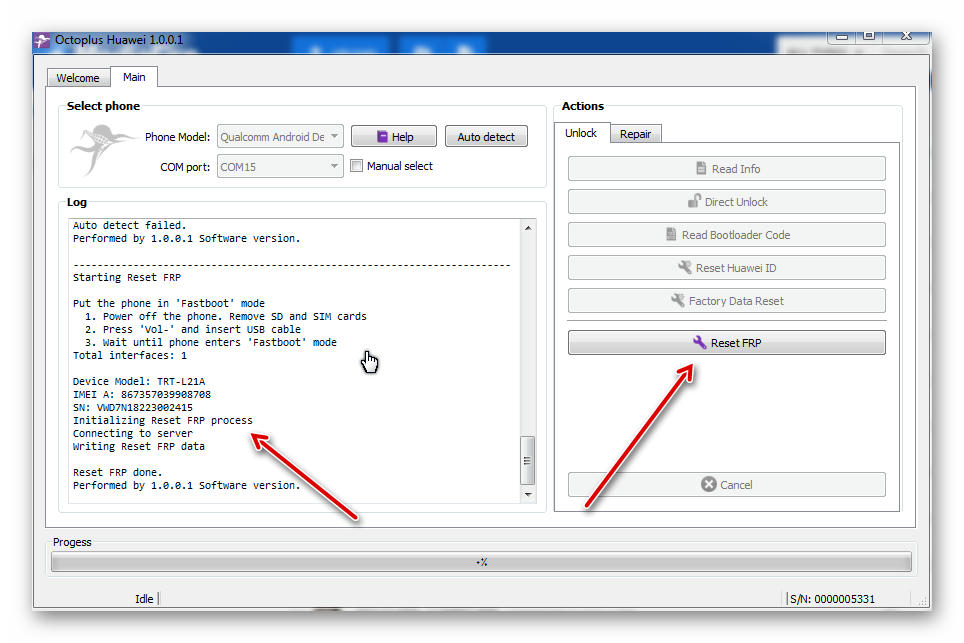Click the Help button
Viewport: 964px width, 643px height.
[x=393, y=136]
